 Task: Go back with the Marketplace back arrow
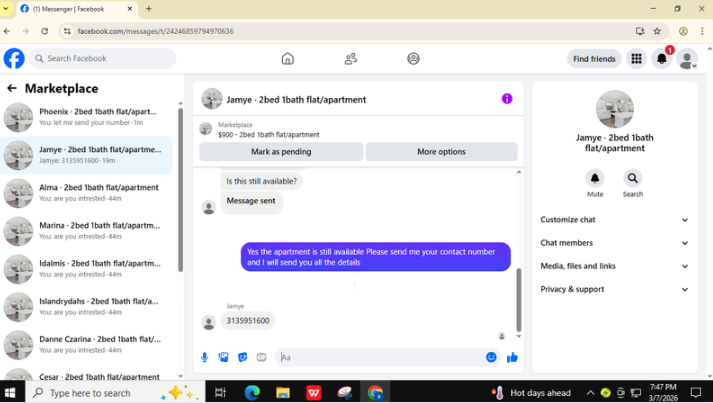12,88
